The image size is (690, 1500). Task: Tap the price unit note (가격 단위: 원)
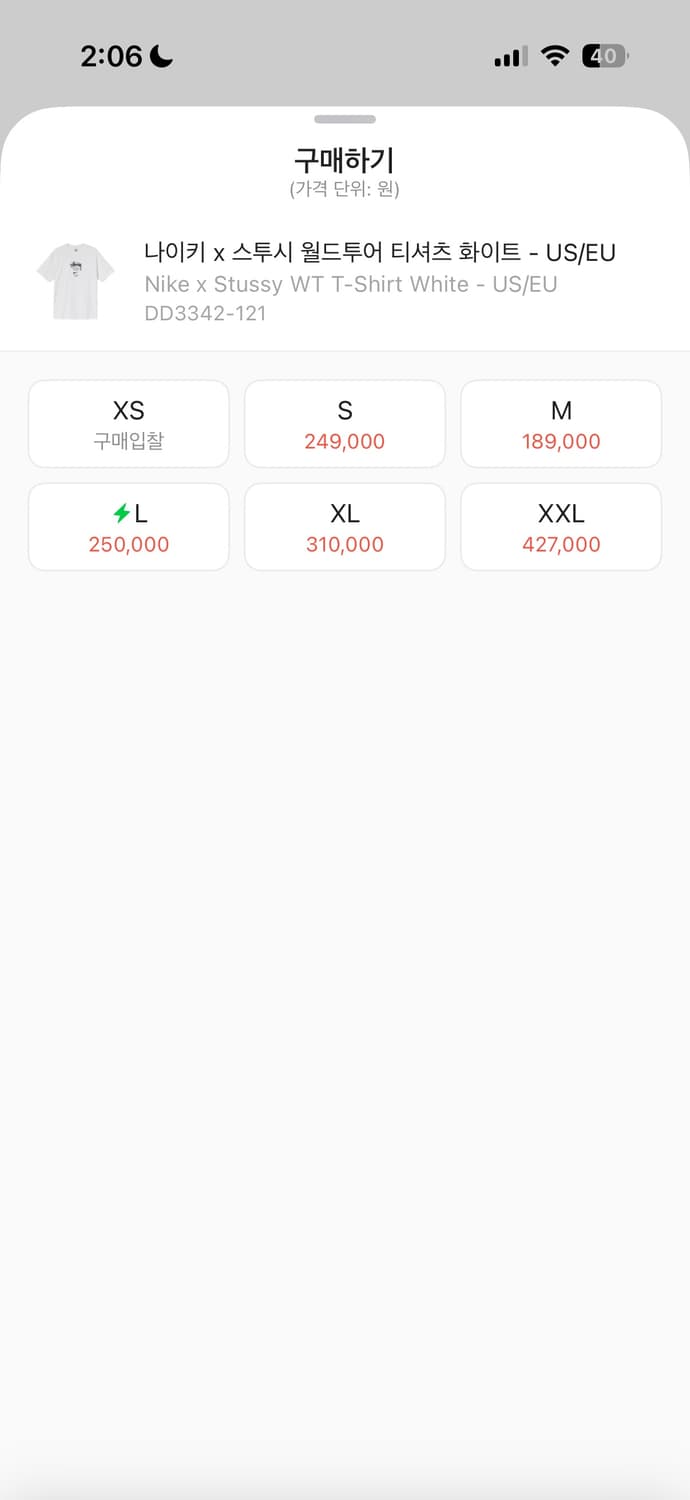pyautogui.click(x=345, y=189)
